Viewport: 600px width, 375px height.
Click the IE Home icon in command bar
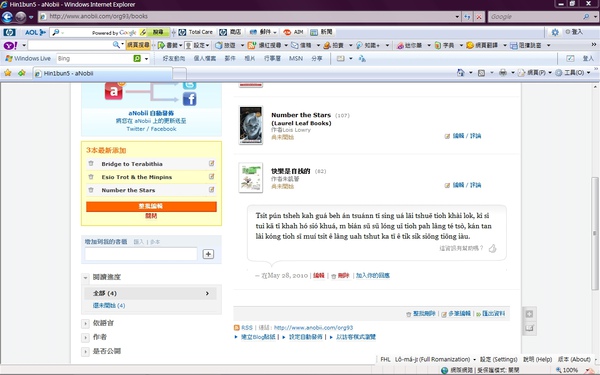(461, 73)
